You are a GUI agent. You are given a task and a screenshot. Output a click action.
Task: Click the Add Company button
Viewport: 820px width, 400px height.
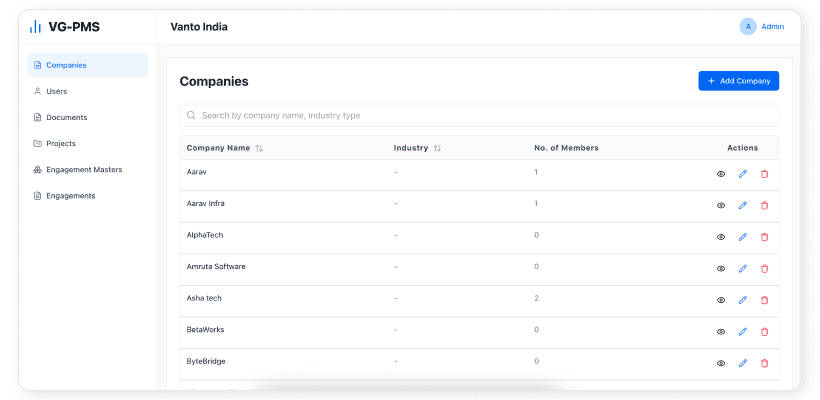738,81
